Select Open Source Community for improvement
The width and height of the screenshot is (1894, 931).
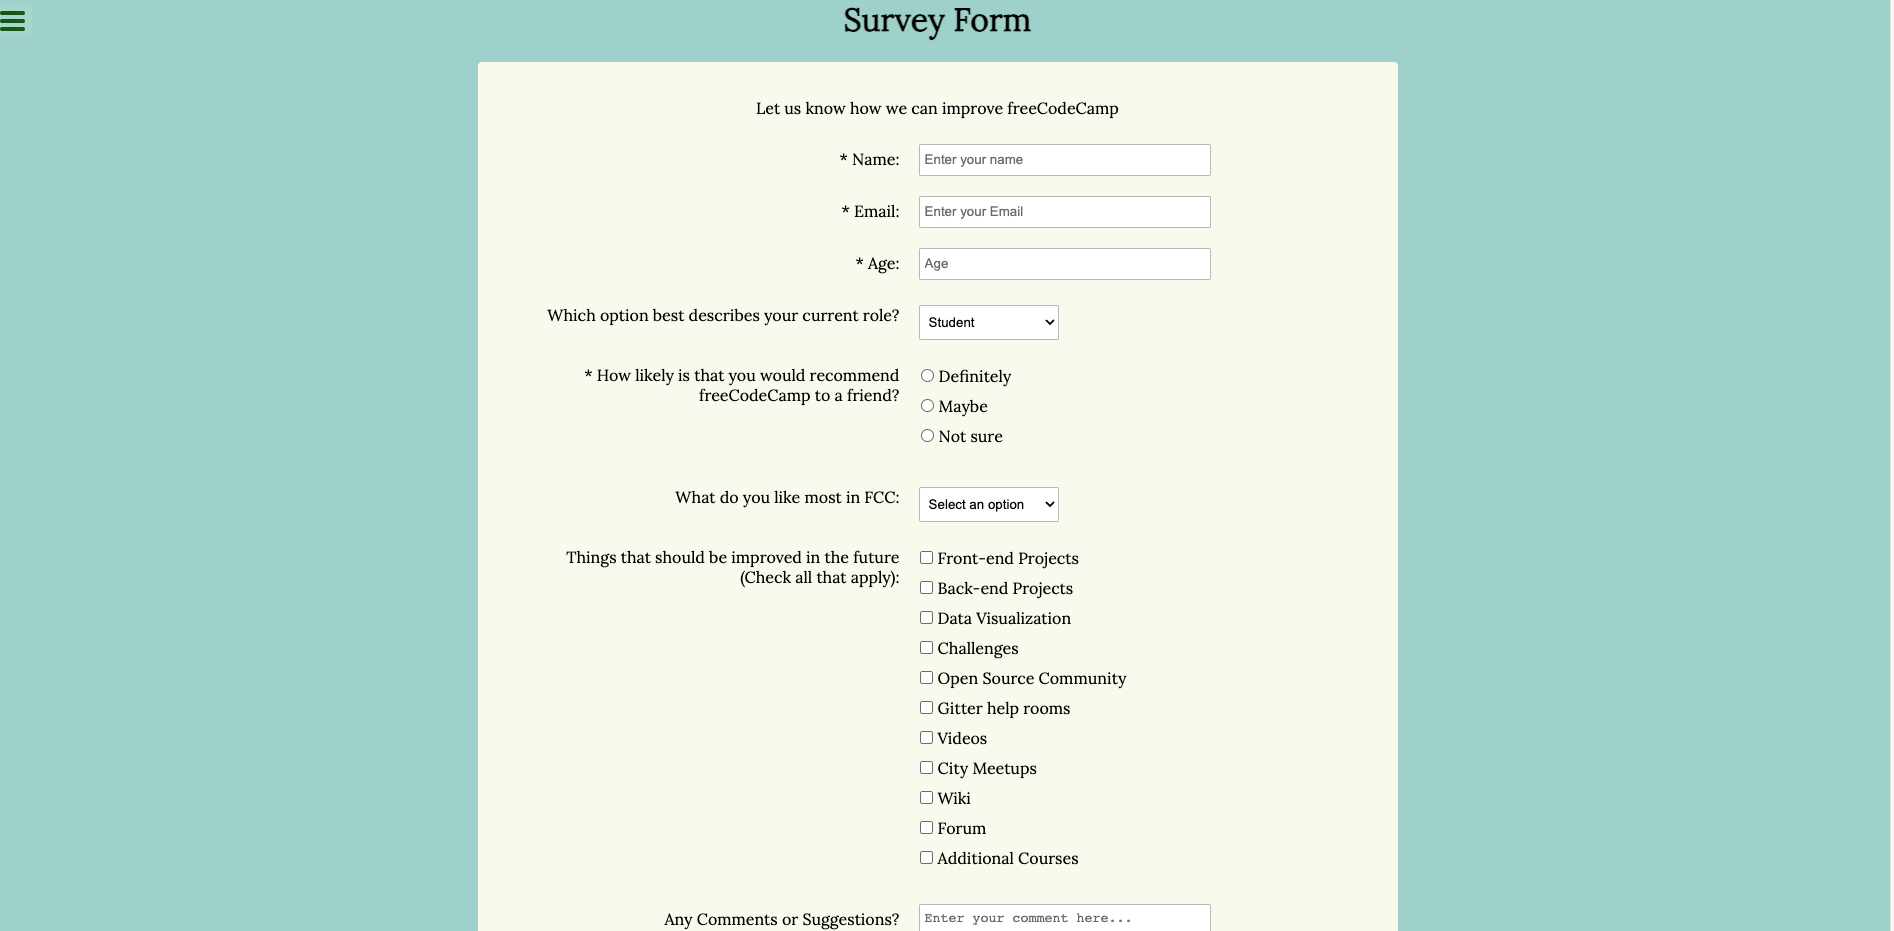[926, 677]
